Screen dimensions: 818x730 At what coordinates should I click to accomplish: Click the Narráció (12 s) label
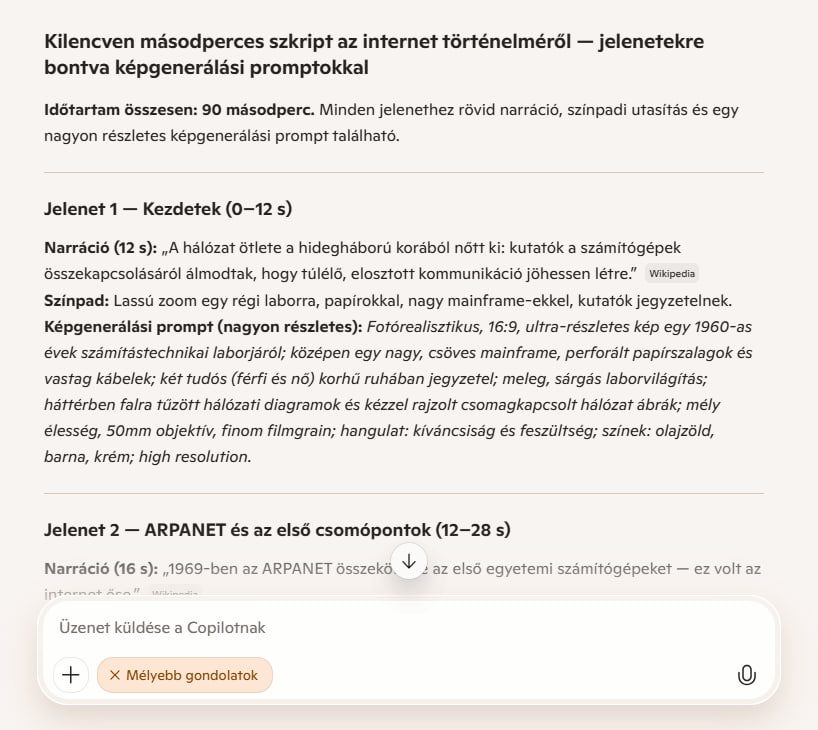100,247
